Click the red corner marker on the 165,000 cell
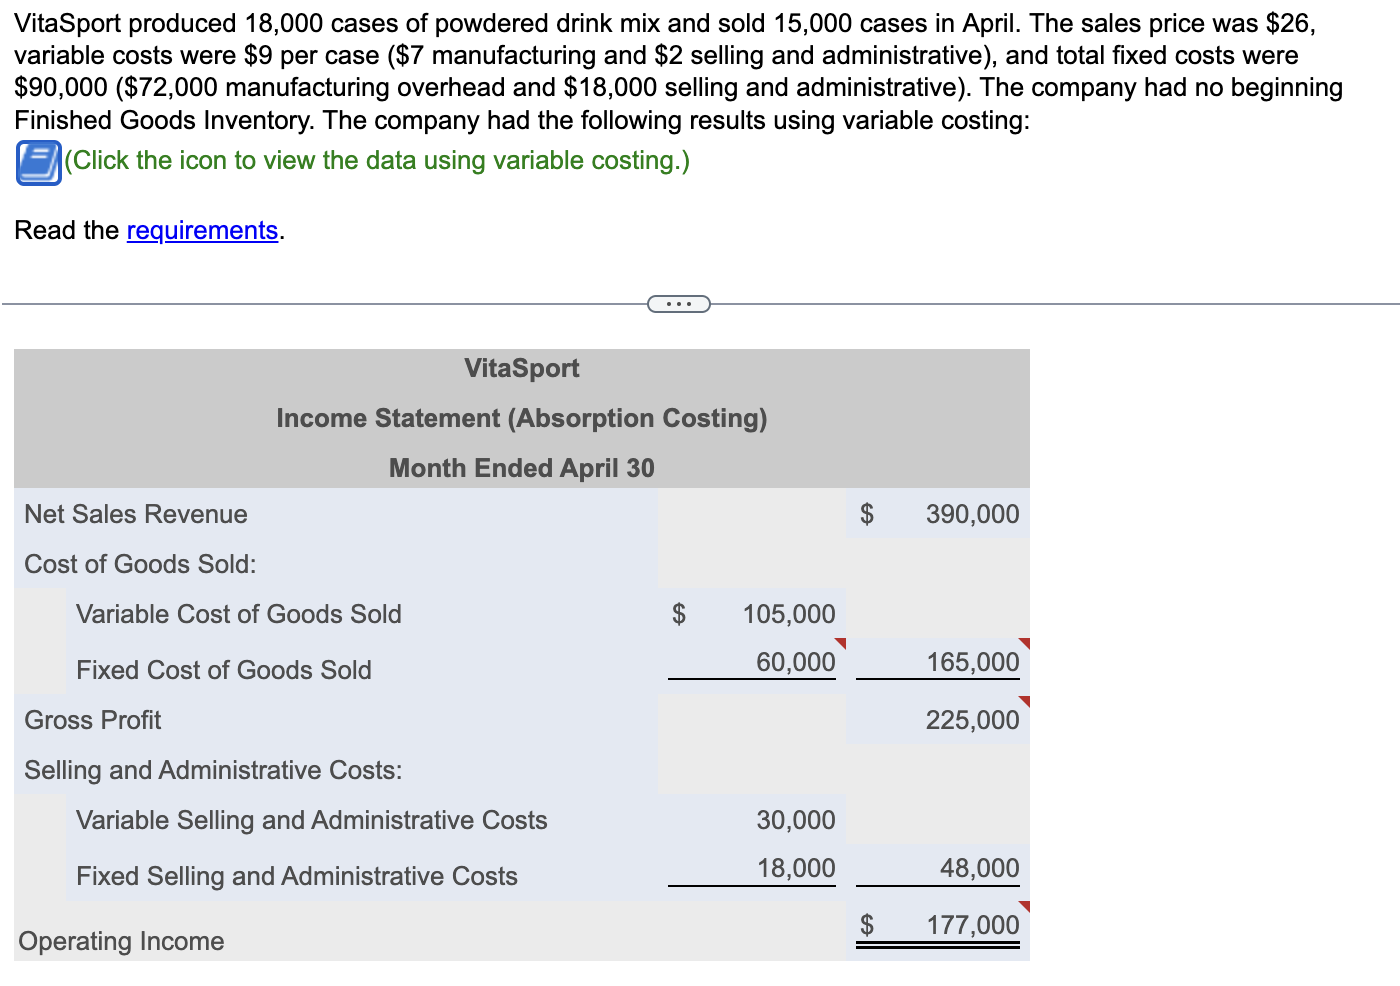The image size is (1400, 986). (x=1025, y=642)
